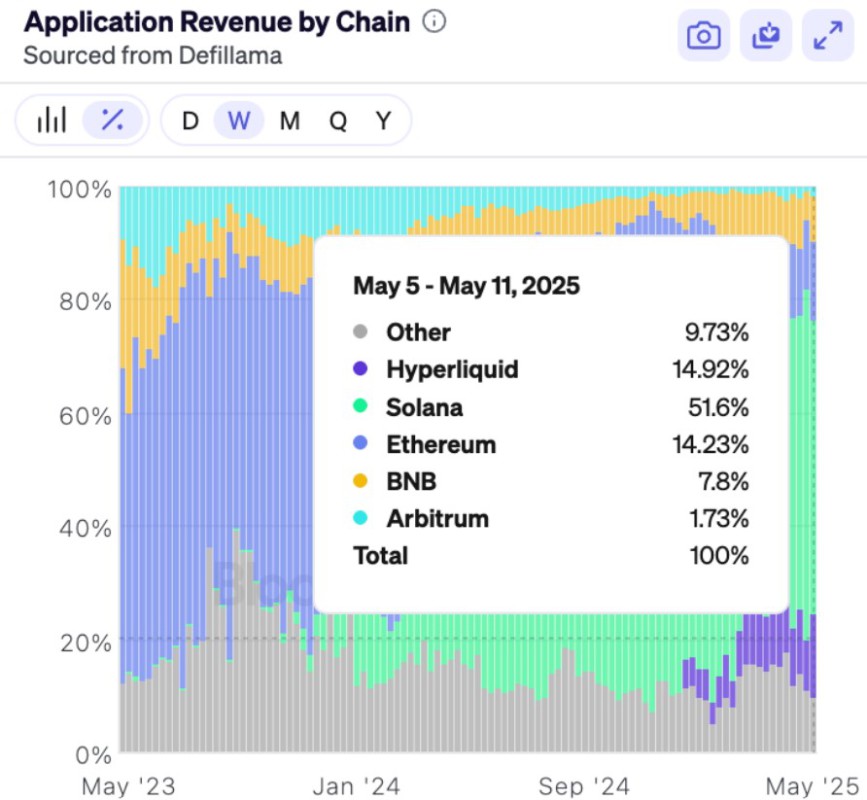867x800 pixels.
Task: Click the yellow BNB legend dot
Action: pos(361,481)
